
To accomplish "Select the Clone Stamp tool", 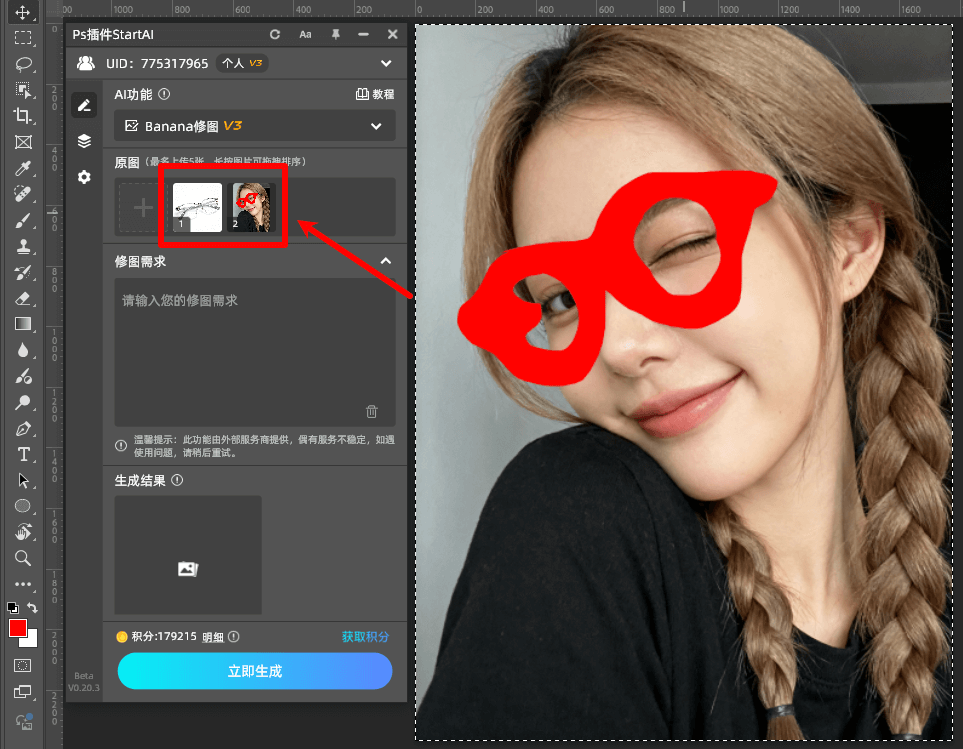I will [x=23, y=246].
